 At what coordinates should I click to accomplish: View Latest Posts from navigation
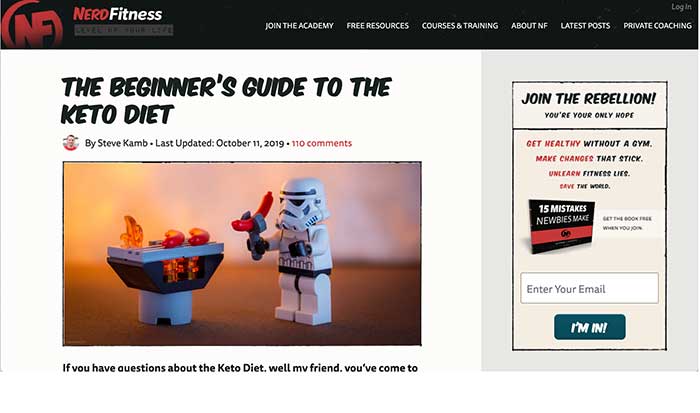(585, 26)
